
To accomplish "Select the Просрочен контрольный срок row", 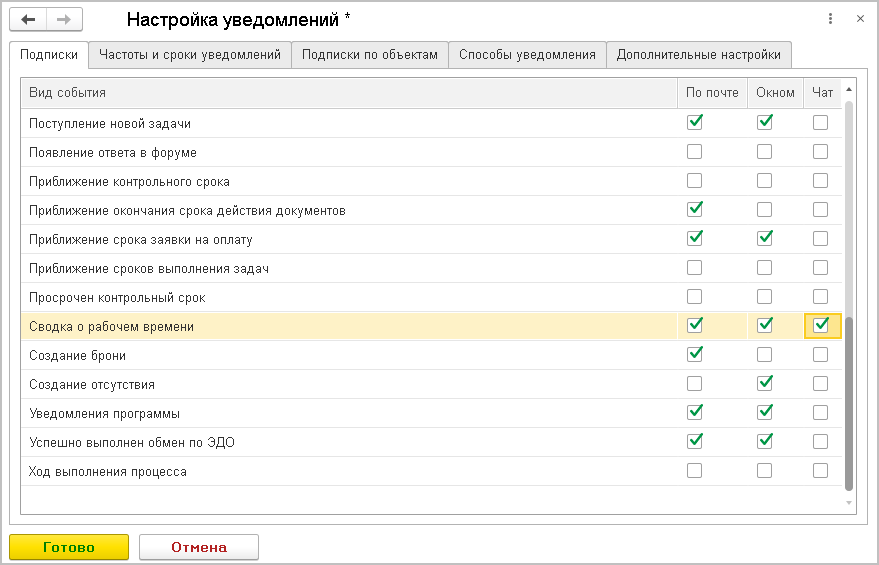I will click(300, 297).
